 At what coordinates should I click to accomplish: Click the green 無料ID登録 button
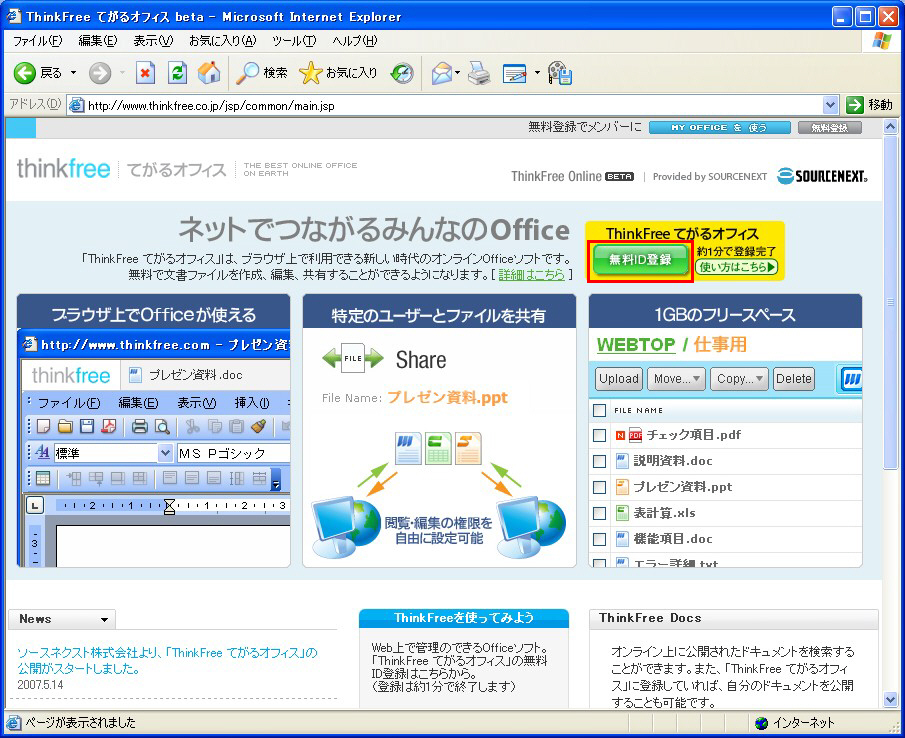[x=640, y=259]
